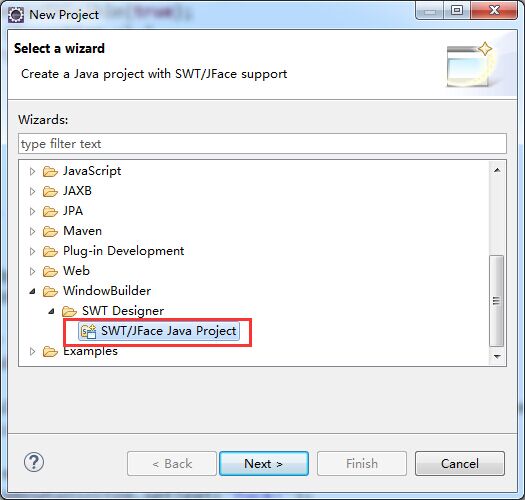Click the Examples folder icon
This screenshot has width=525, height=500.
[50, 351]
